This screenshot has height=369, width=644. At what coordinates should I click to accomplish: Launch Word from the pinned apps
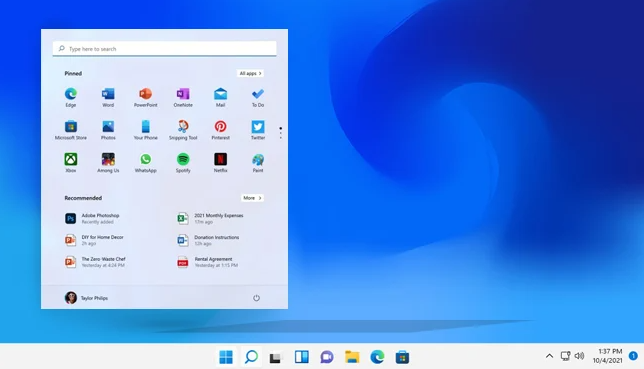point(108,97)
